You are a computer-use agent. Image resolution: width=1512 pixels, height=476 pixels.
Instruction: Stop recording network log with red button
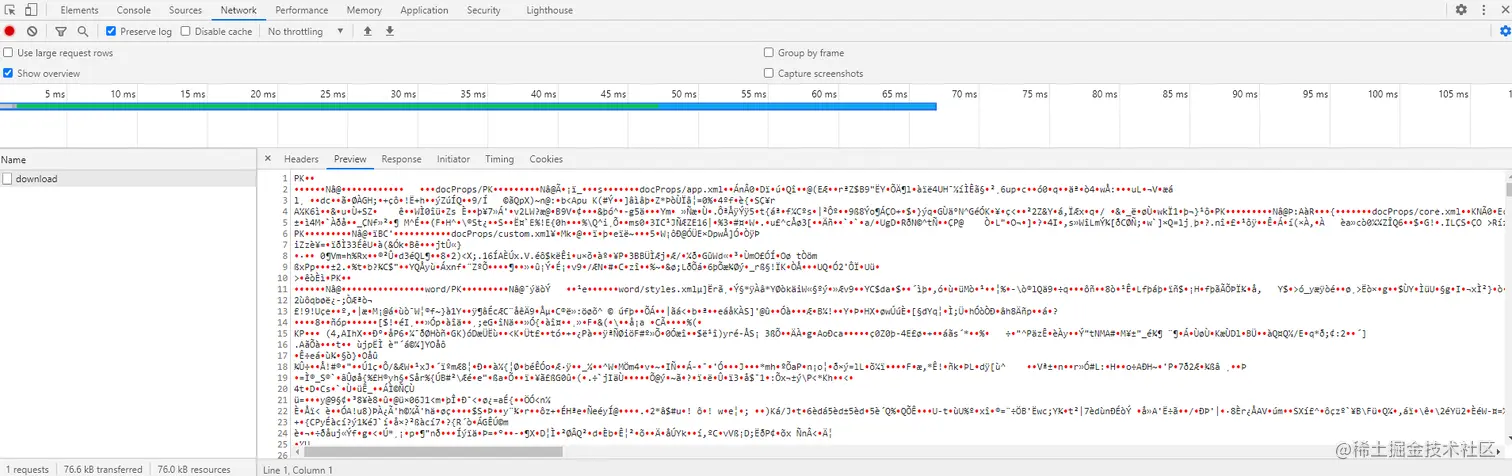click(x=10, y=32)
